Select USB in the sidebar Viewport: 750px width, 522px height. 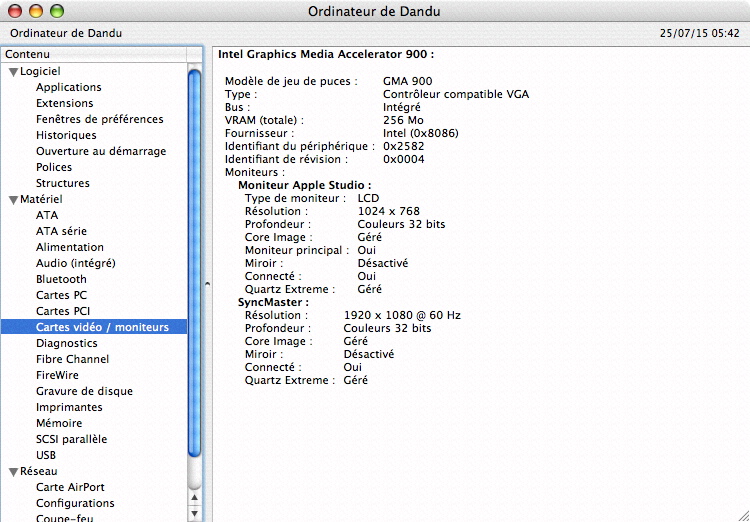(x=46, y=455)
